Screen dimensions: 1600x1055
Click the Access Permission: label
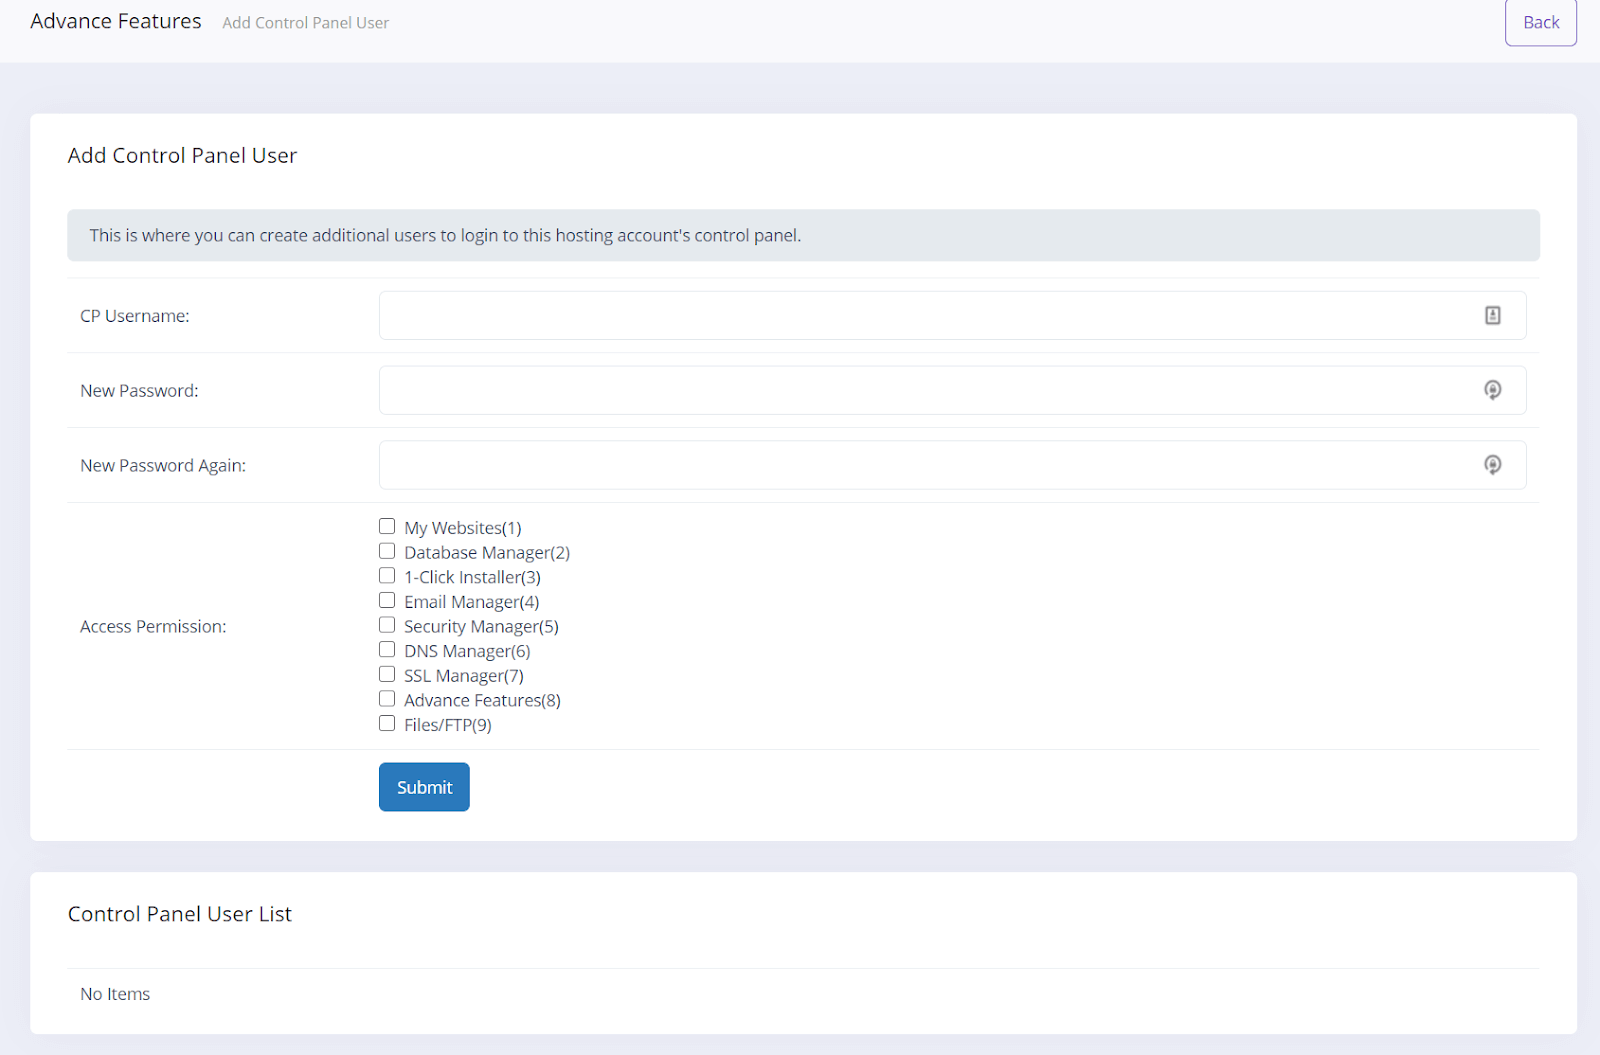(153, 627)
